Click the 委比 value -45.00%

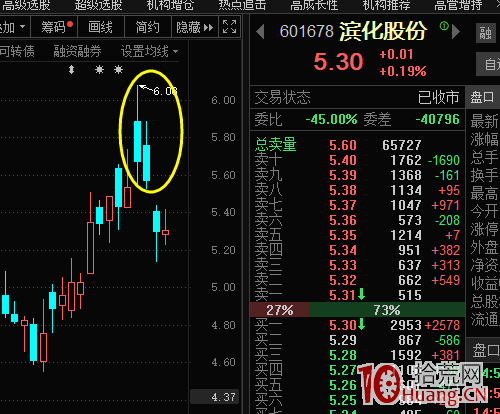(x=331, y=119)
